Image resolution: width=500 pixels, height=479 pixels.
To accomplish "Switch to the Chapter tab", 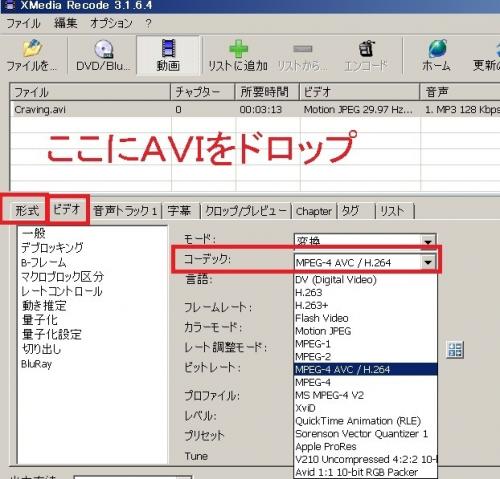I will 314,211.
